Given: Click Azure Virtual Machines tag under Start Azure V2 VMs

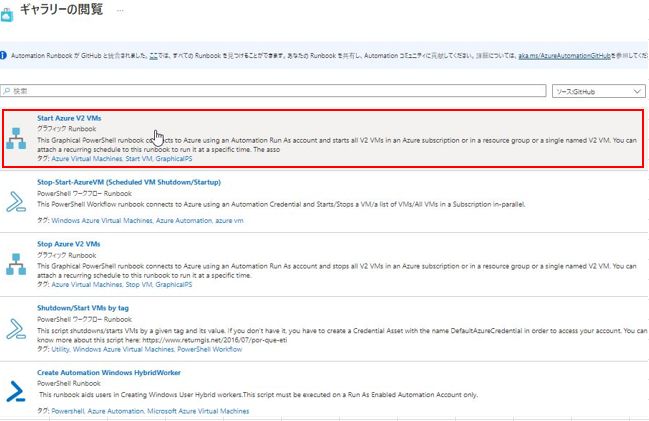Looking at the screenshot, I should coord(87,159).
